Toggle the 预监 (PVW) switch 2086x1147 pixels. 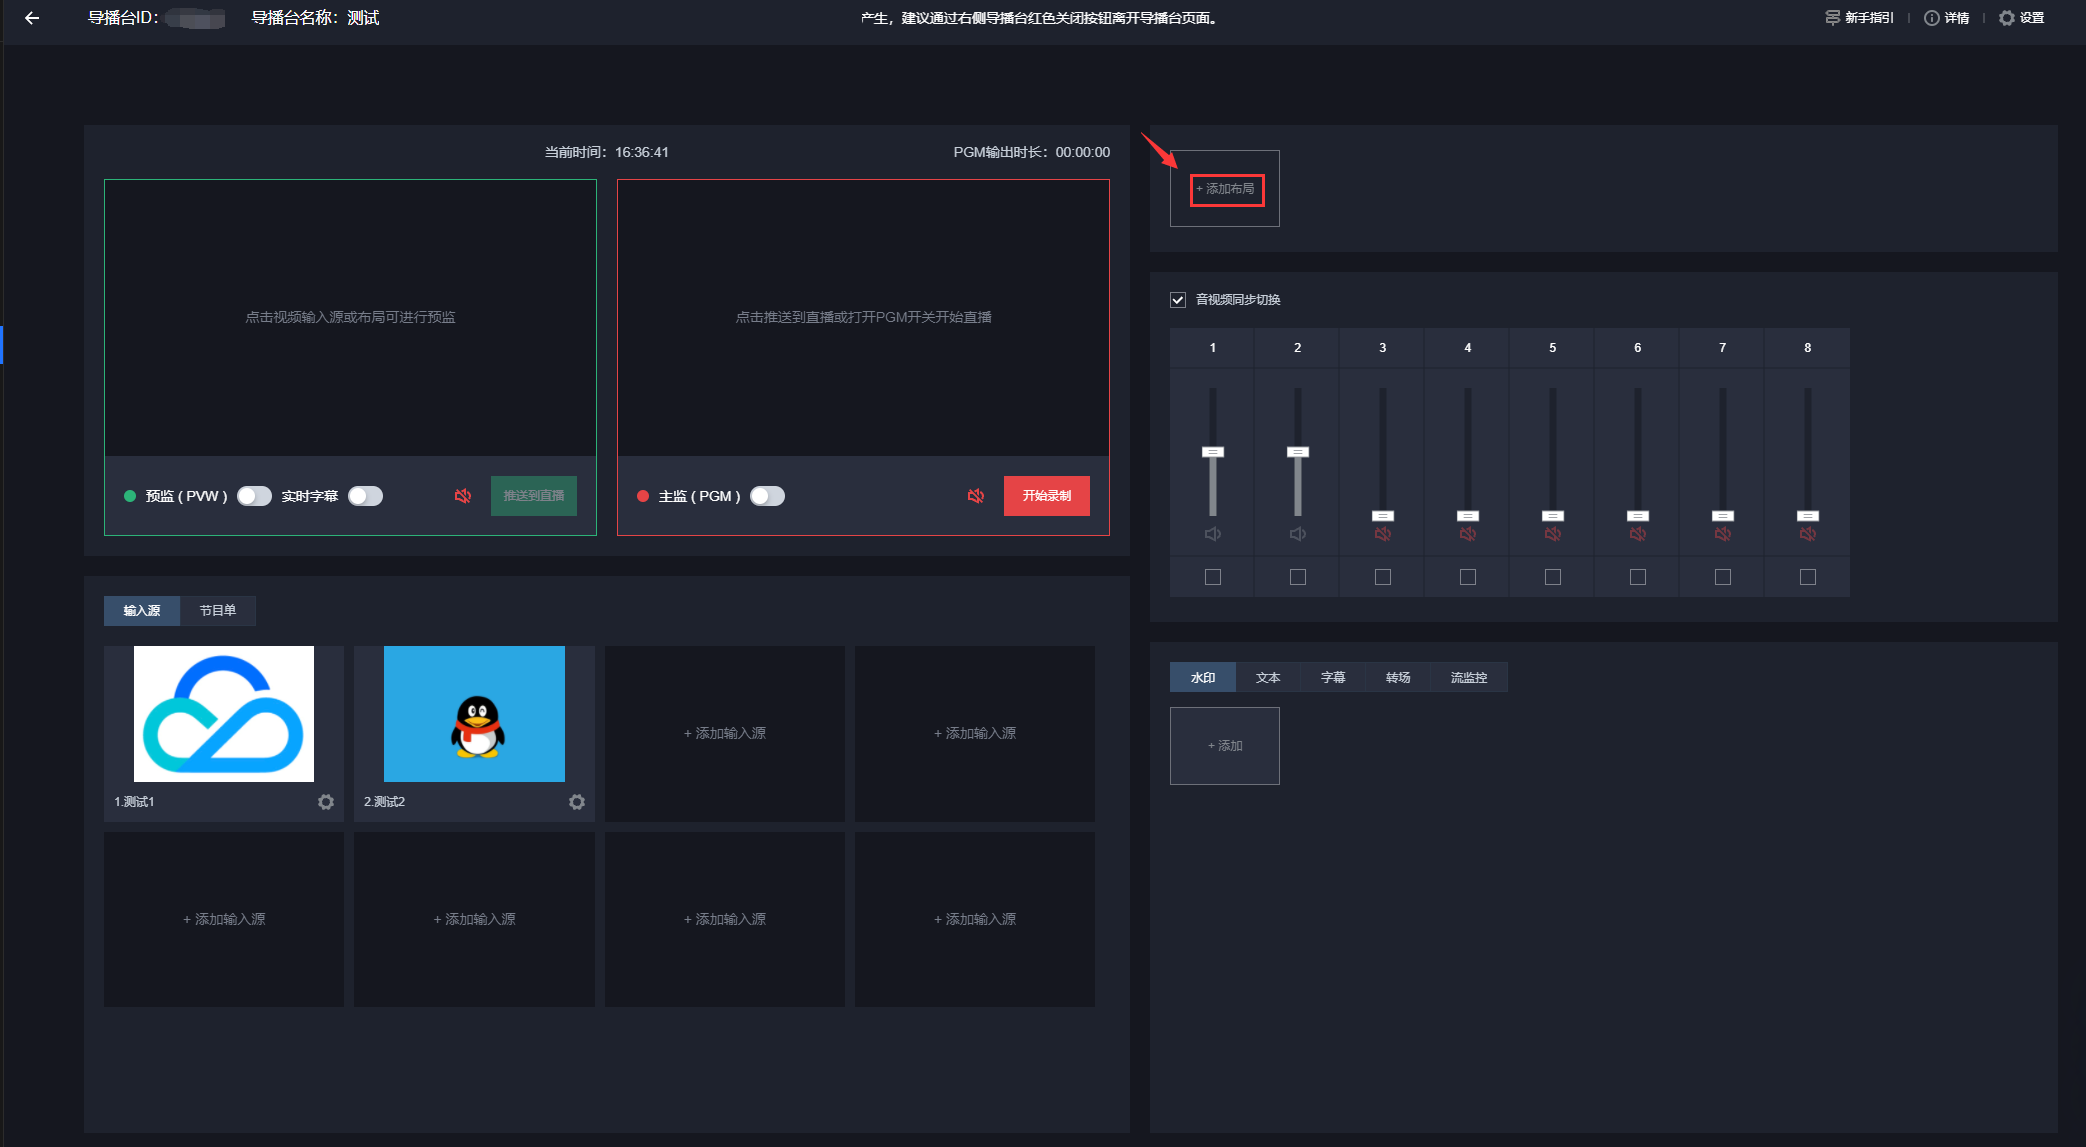coord(254,496)
